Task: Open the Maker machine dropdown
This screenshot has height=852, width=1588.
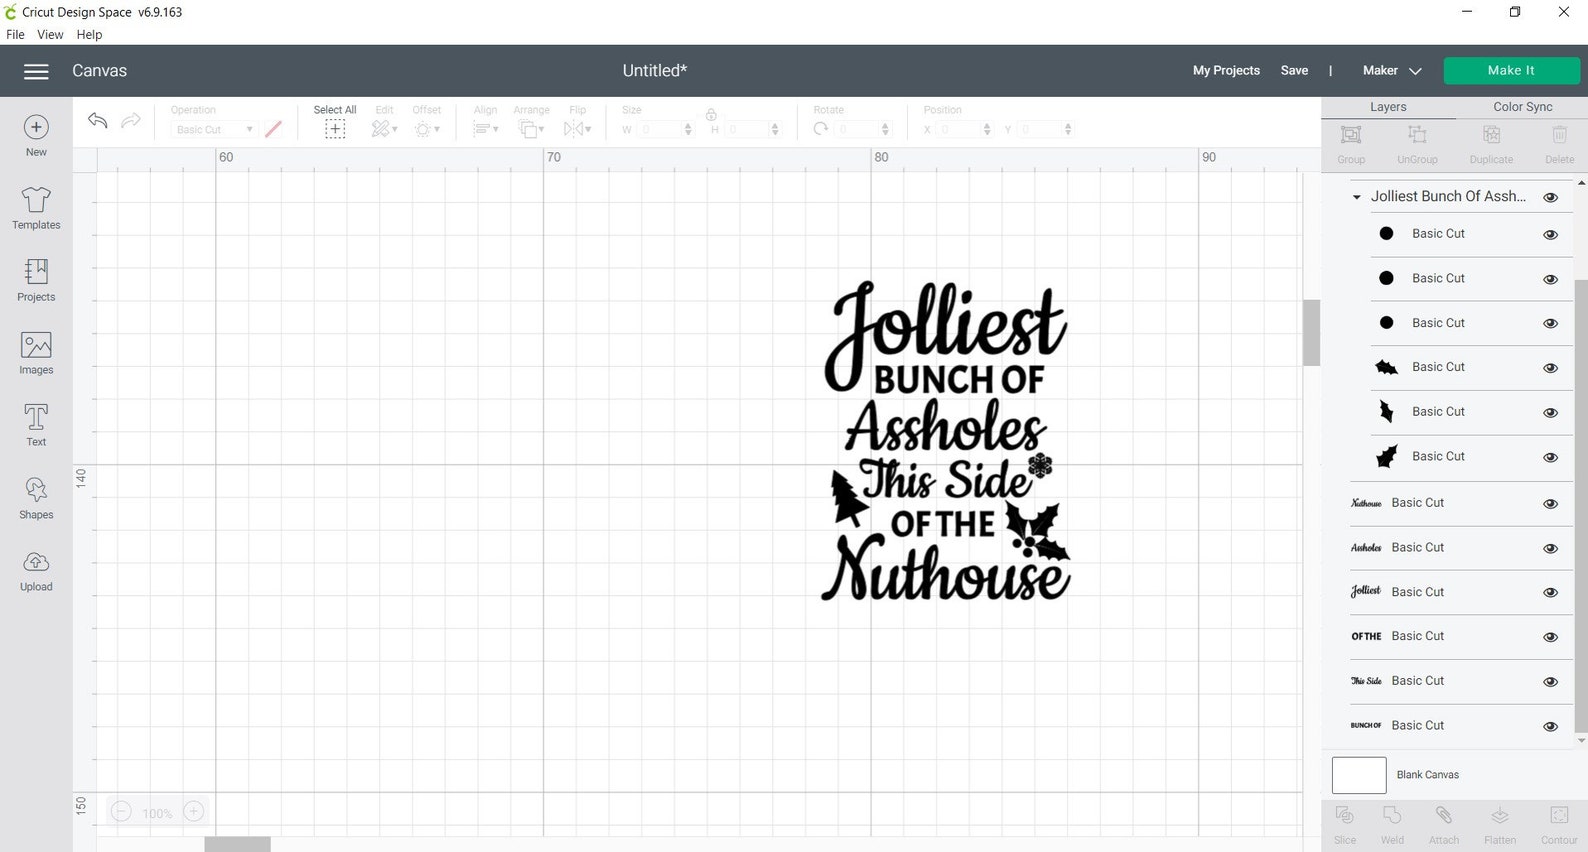Action: [x=1391, y=71]
